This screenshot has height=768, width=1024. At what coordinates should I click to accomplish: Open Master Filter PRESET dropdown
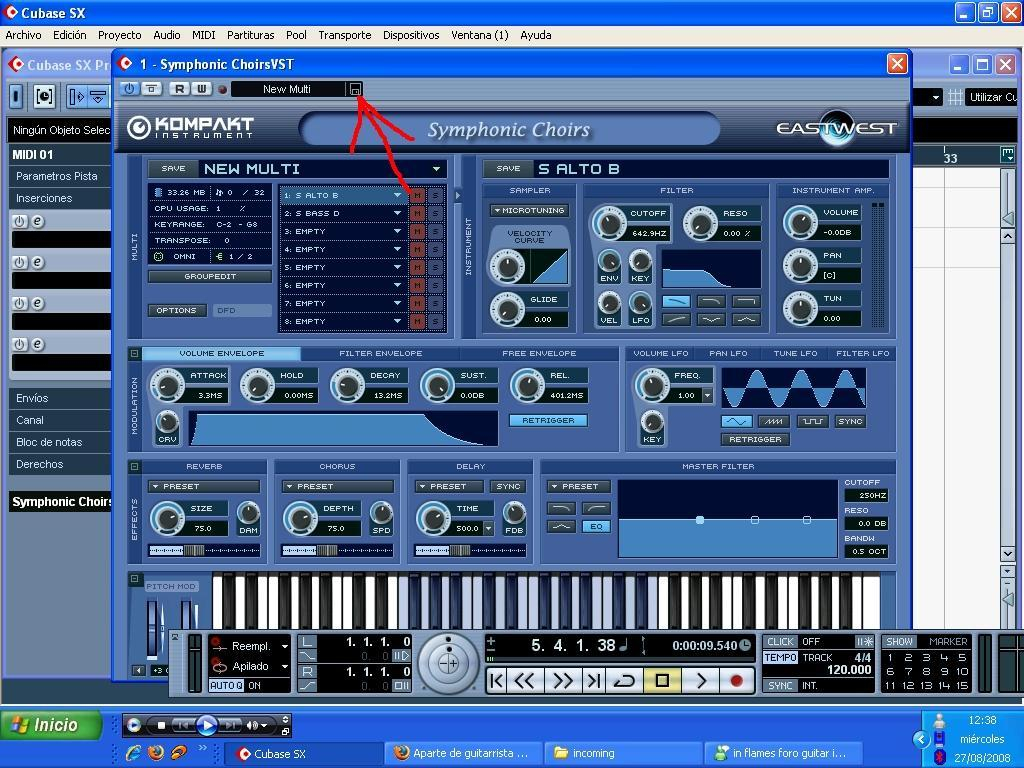(x=579, y=487)
